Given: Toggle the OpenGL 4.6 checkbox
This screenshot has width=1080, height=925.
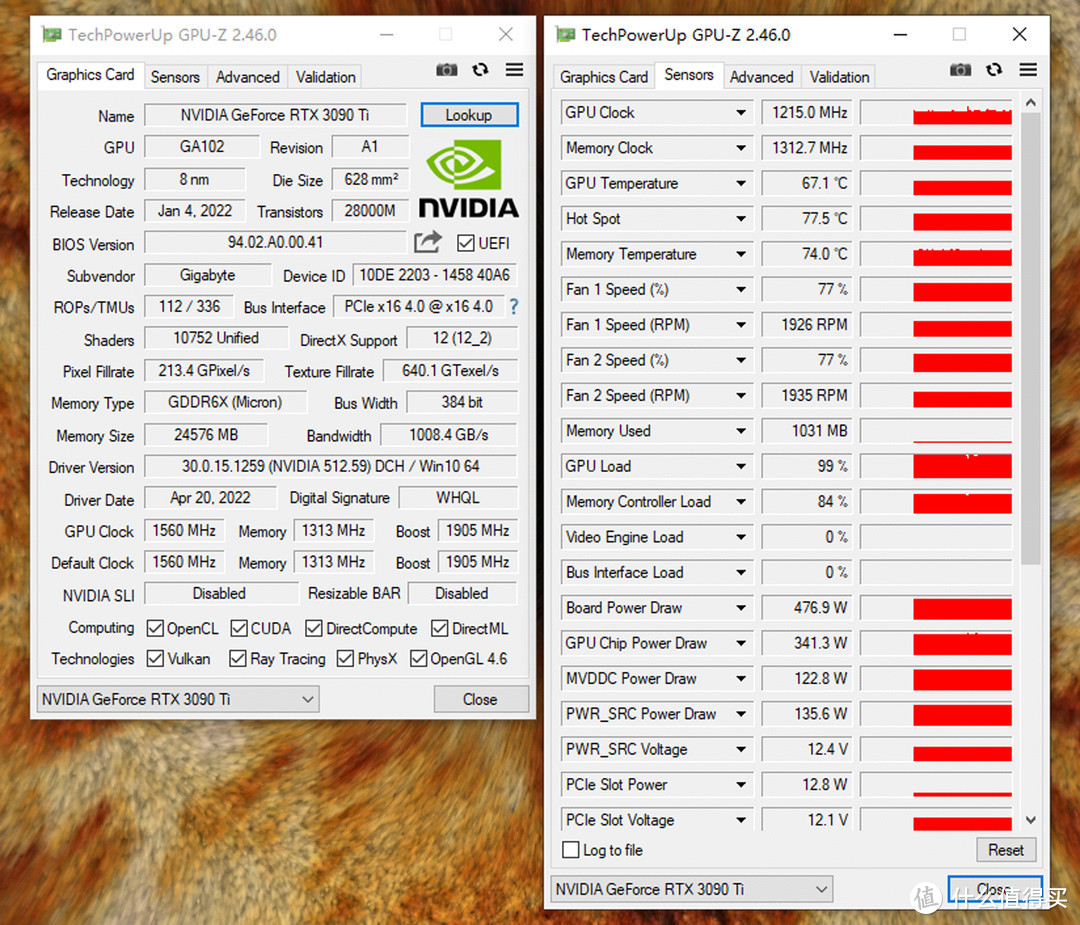Looking at the screenshot, I should click(x=418, y=658).
